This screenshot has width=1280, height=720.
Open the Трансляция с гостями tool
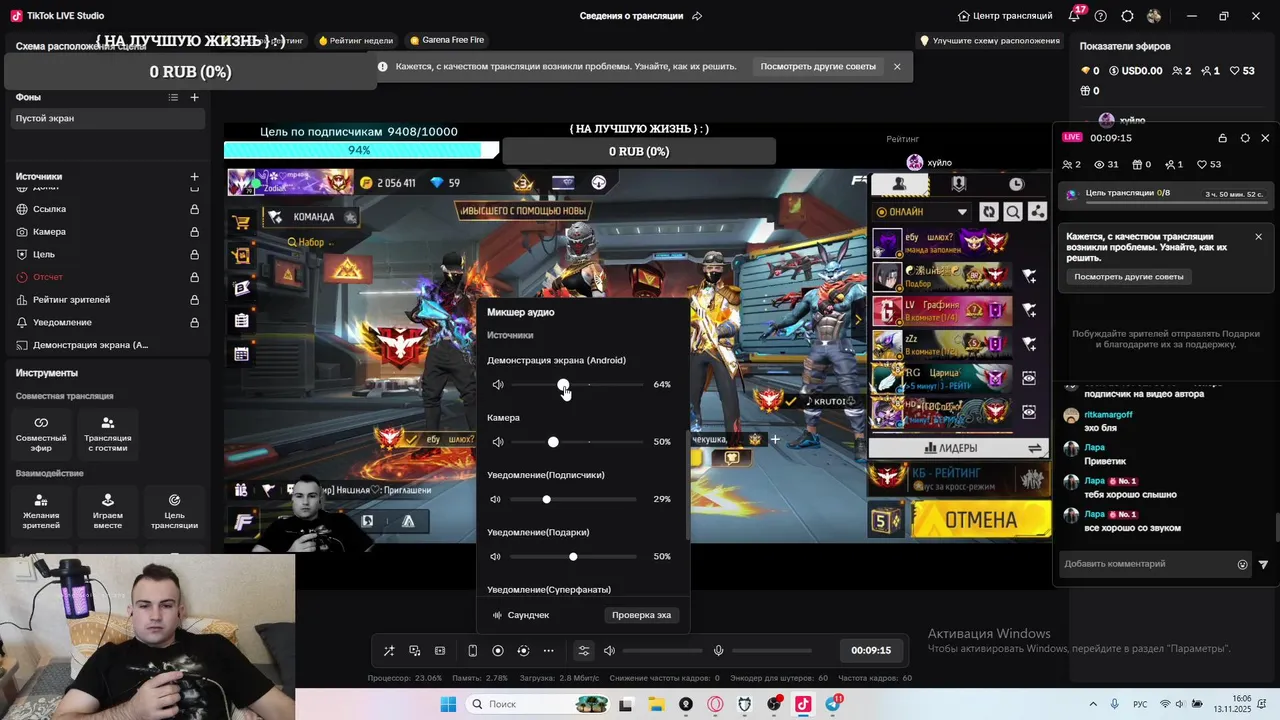coord(108,434)
